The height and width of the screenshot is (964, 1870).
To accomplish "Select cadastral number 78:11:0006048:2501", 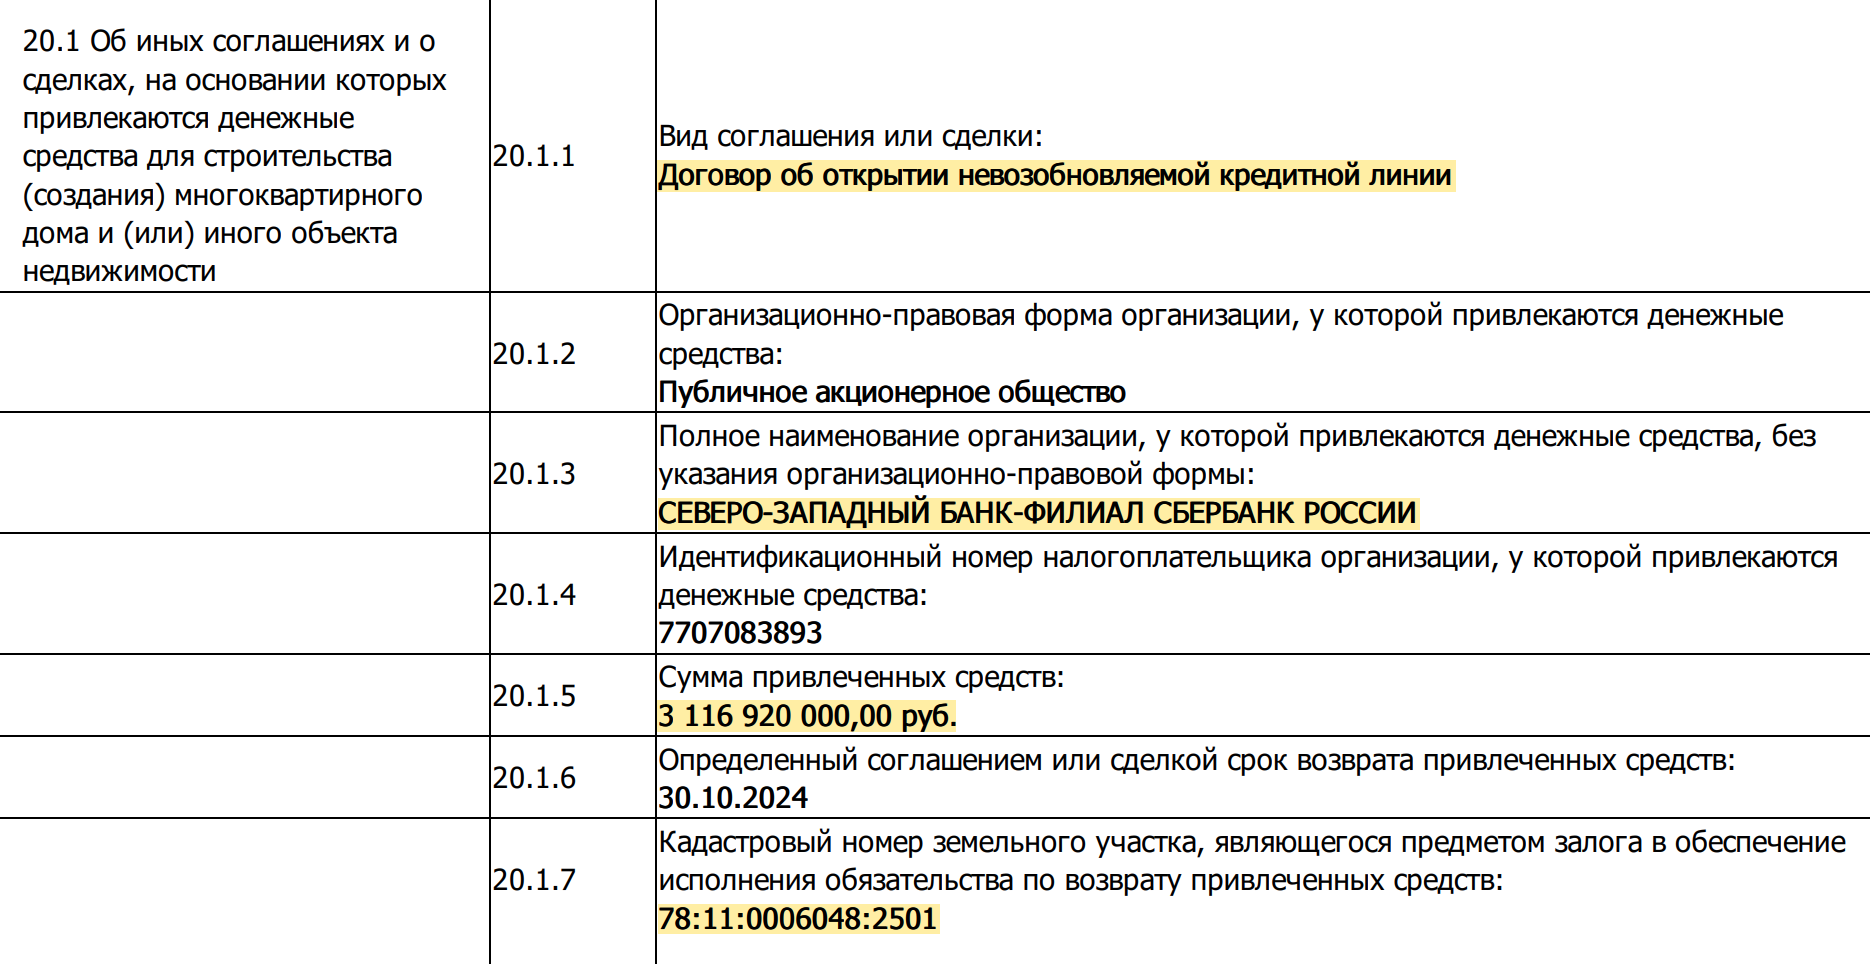I will (797, 919).
